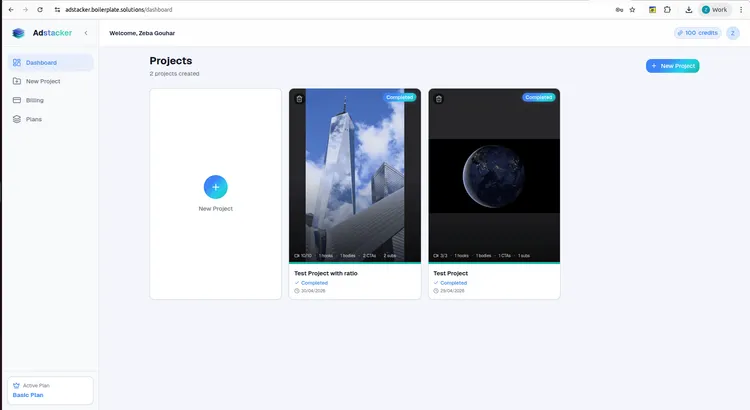Reload the page
Image resolution: width=750 pixels, height=410 pixels.
40,10
